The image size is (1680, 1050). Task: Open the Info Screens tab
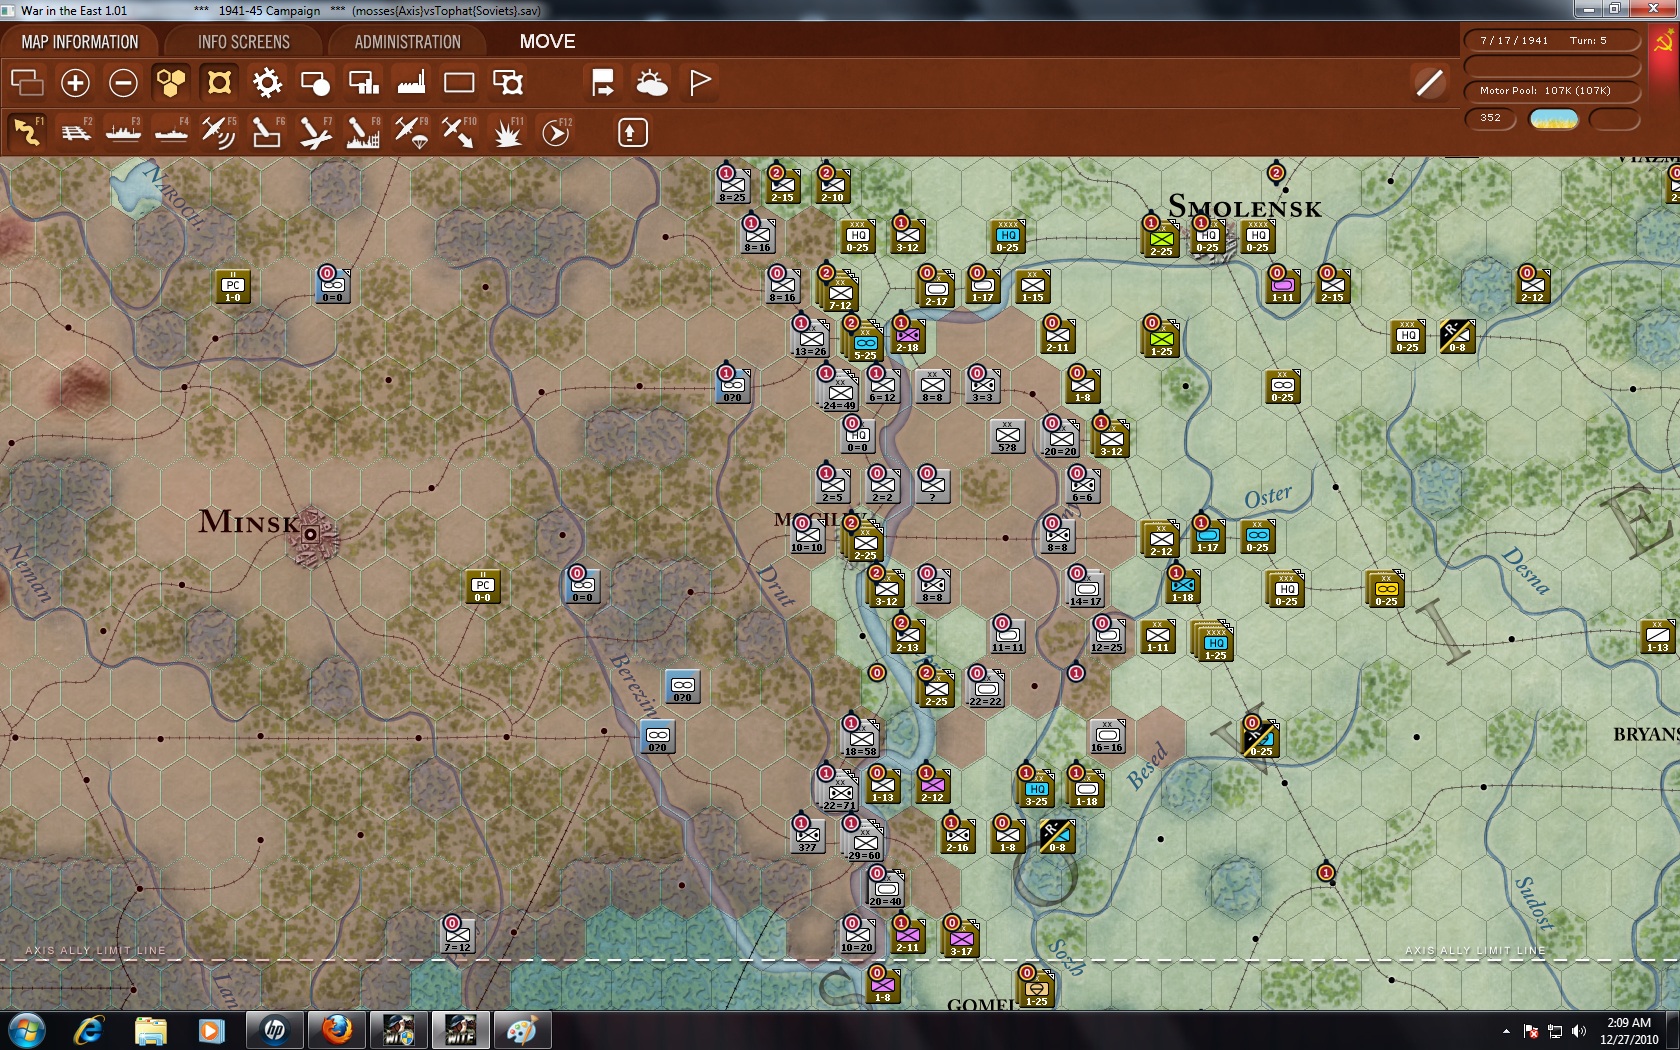(244, 42)
